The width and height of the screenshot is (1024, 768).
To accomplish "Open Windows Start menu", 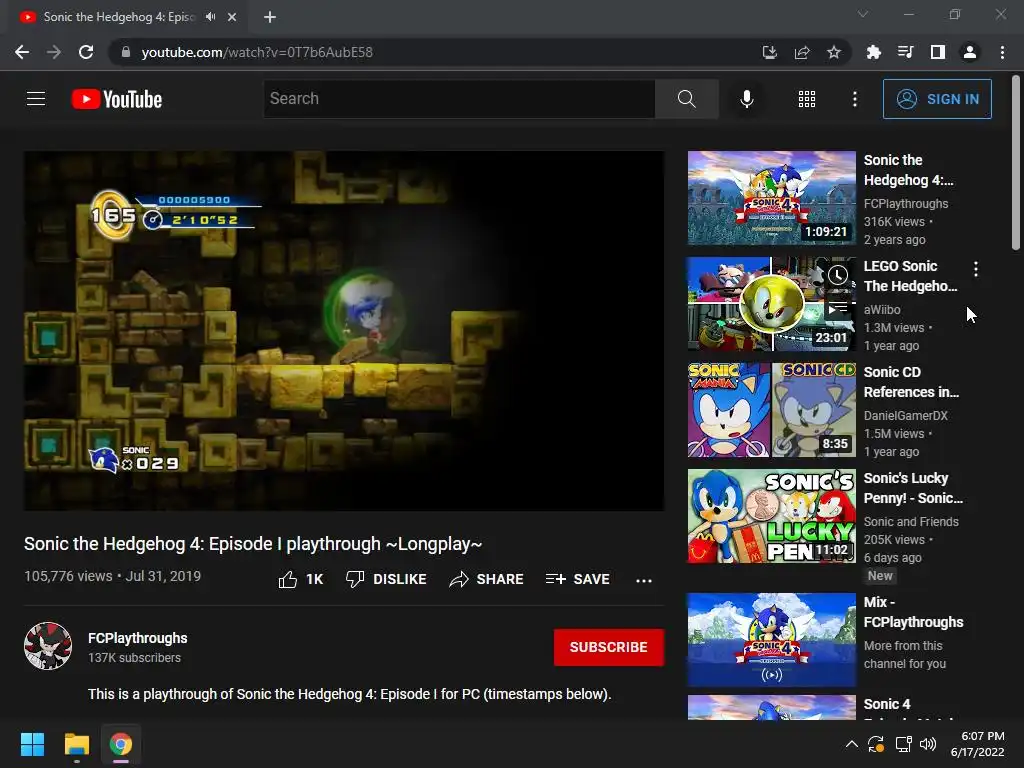I will pos(32,744).
